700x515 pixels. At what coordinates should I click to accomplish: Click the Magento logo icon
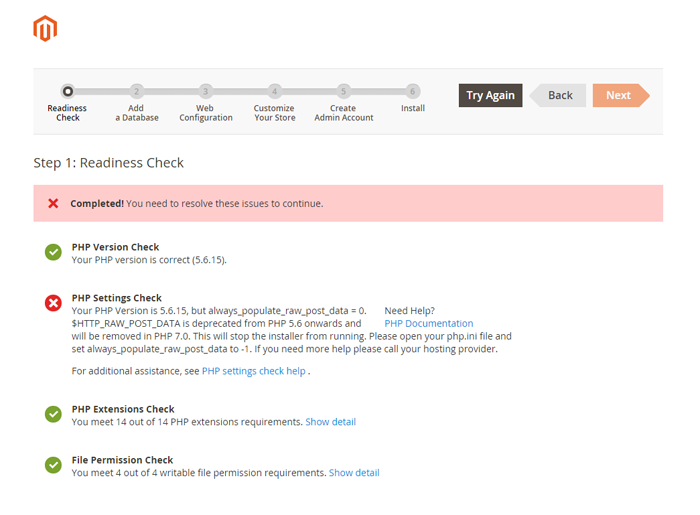point(45,29)
